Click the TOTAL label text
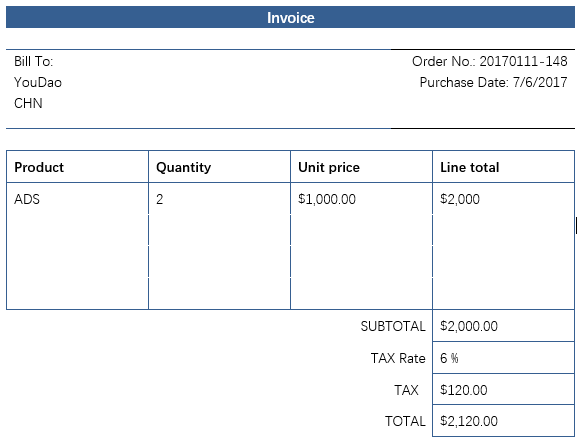Viewport: 583px width, 446px height. (x=405, y=421)
